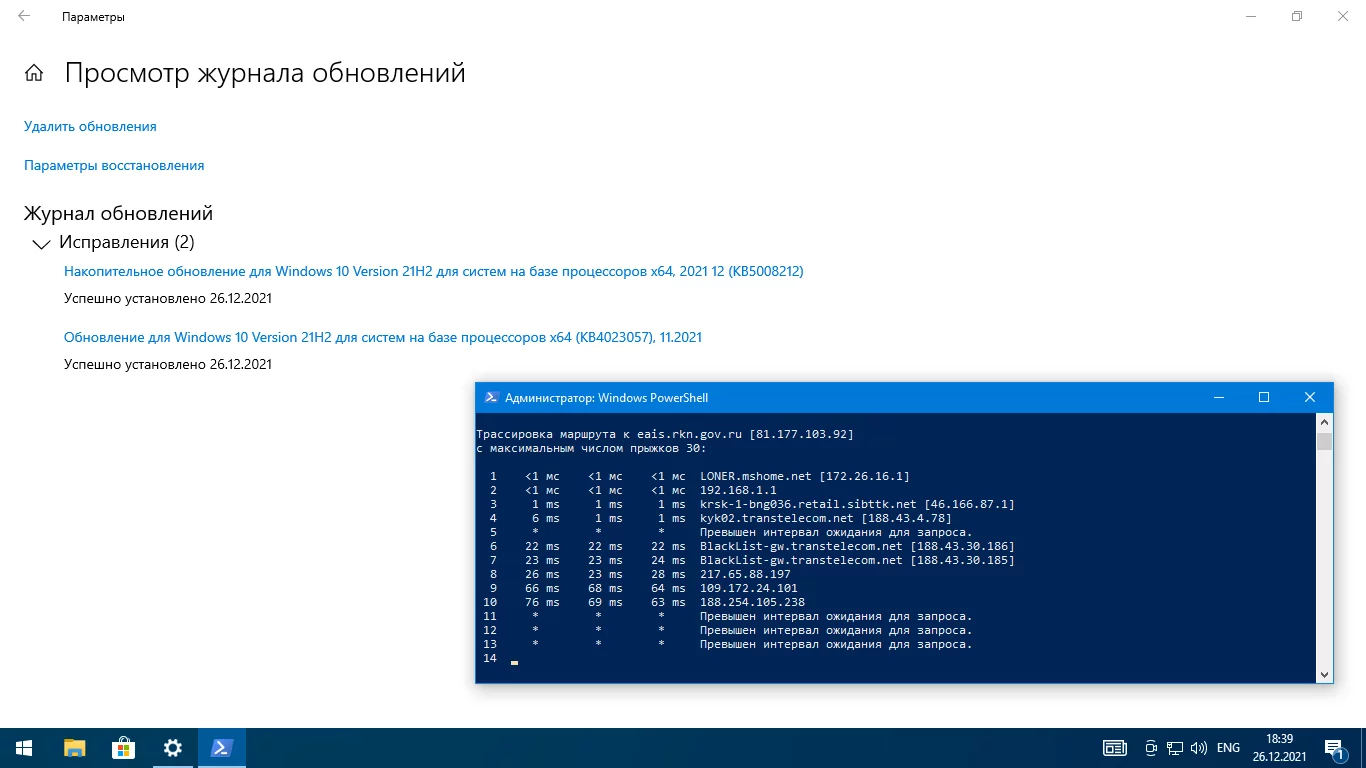Click trace hop 109.172.24.101
Viewport: 1366px width, 768px height.
(749, 588)
